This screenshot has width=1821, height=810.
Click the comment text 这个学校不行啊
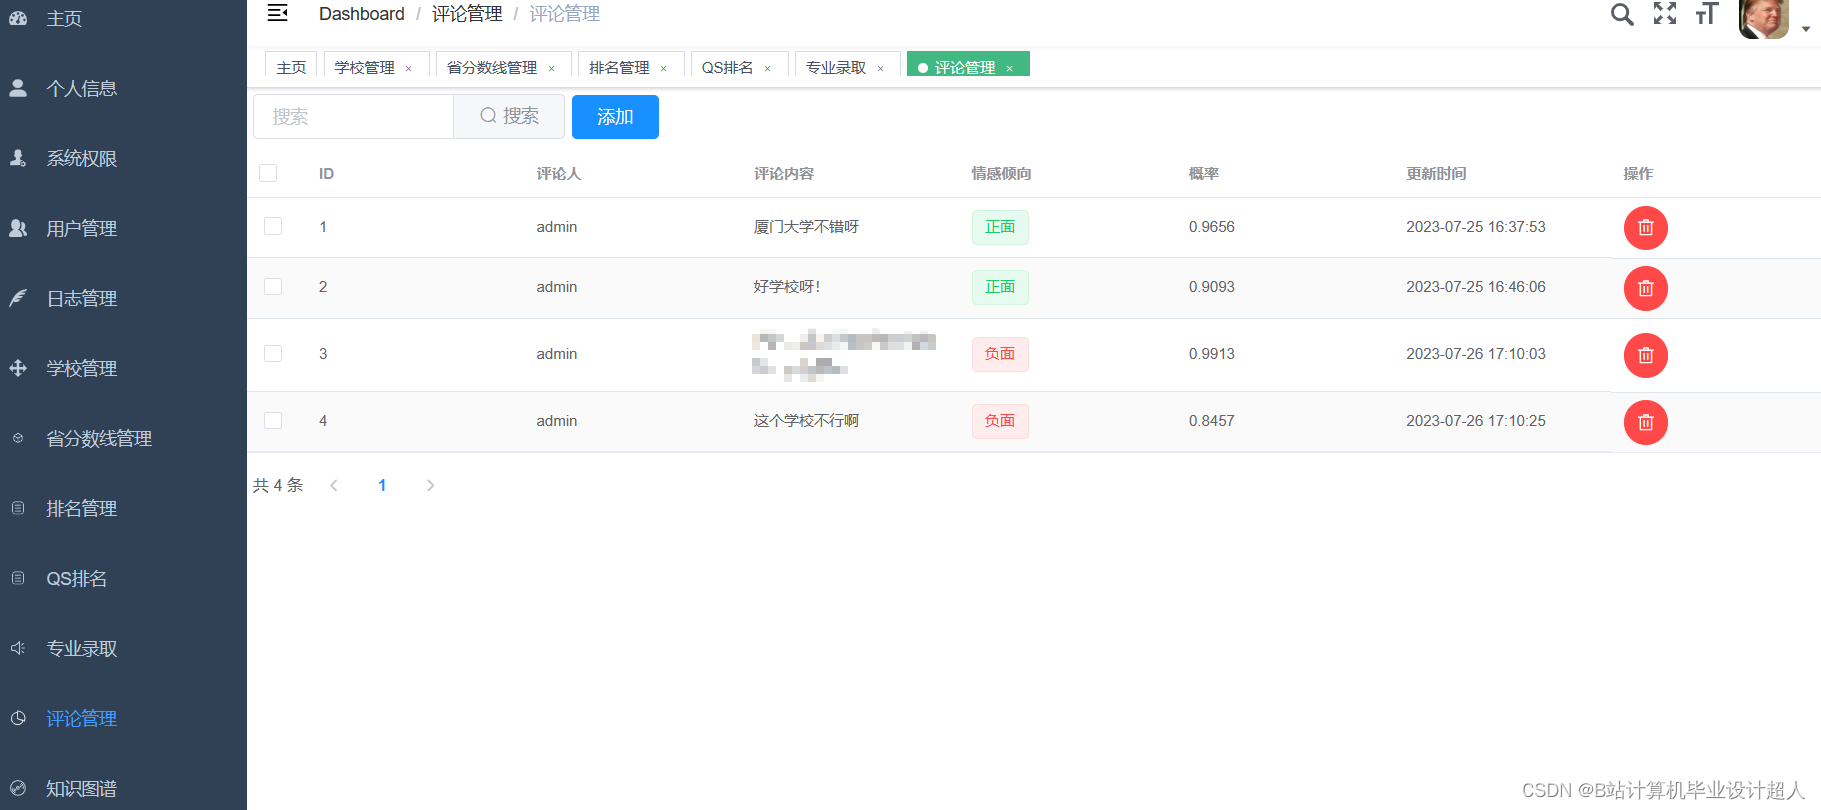(806, 421)
